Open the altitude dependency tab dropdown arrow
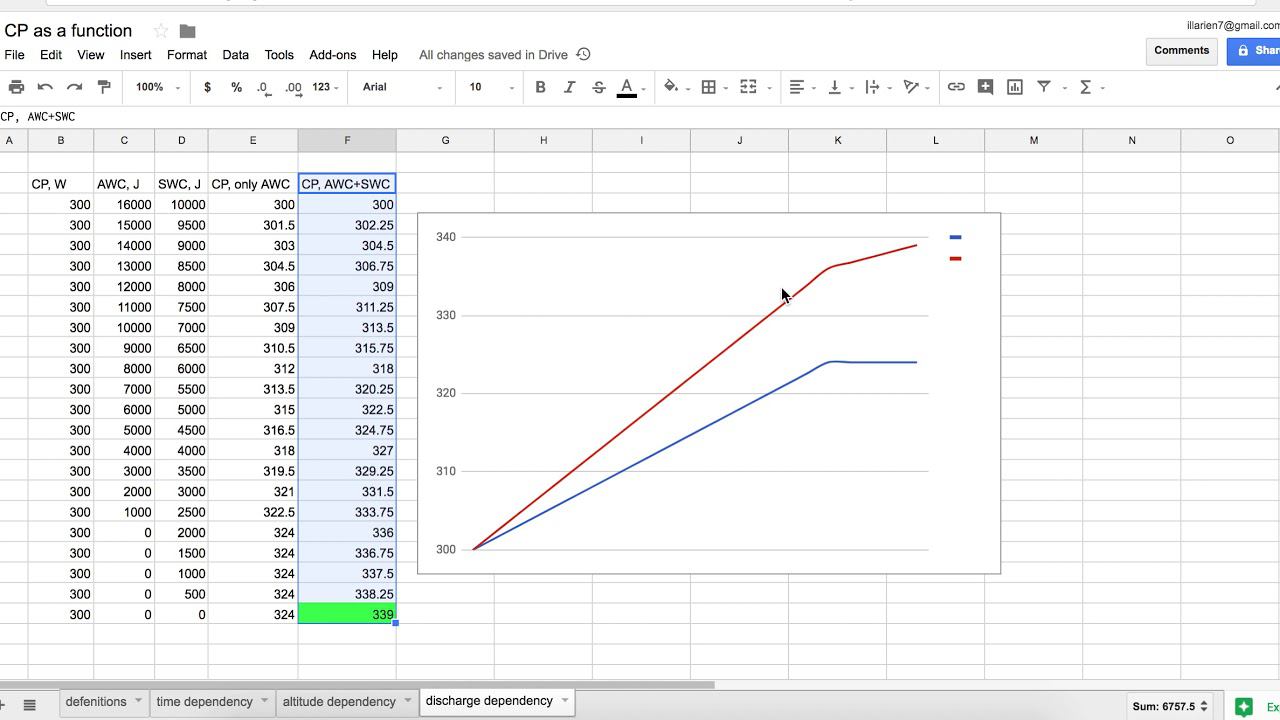The height and width of the screenshot is (720, 1280). tap(407, 701)
